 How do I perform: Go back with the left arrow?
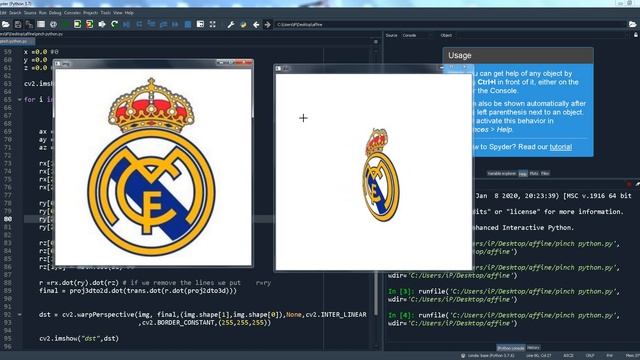256,24
